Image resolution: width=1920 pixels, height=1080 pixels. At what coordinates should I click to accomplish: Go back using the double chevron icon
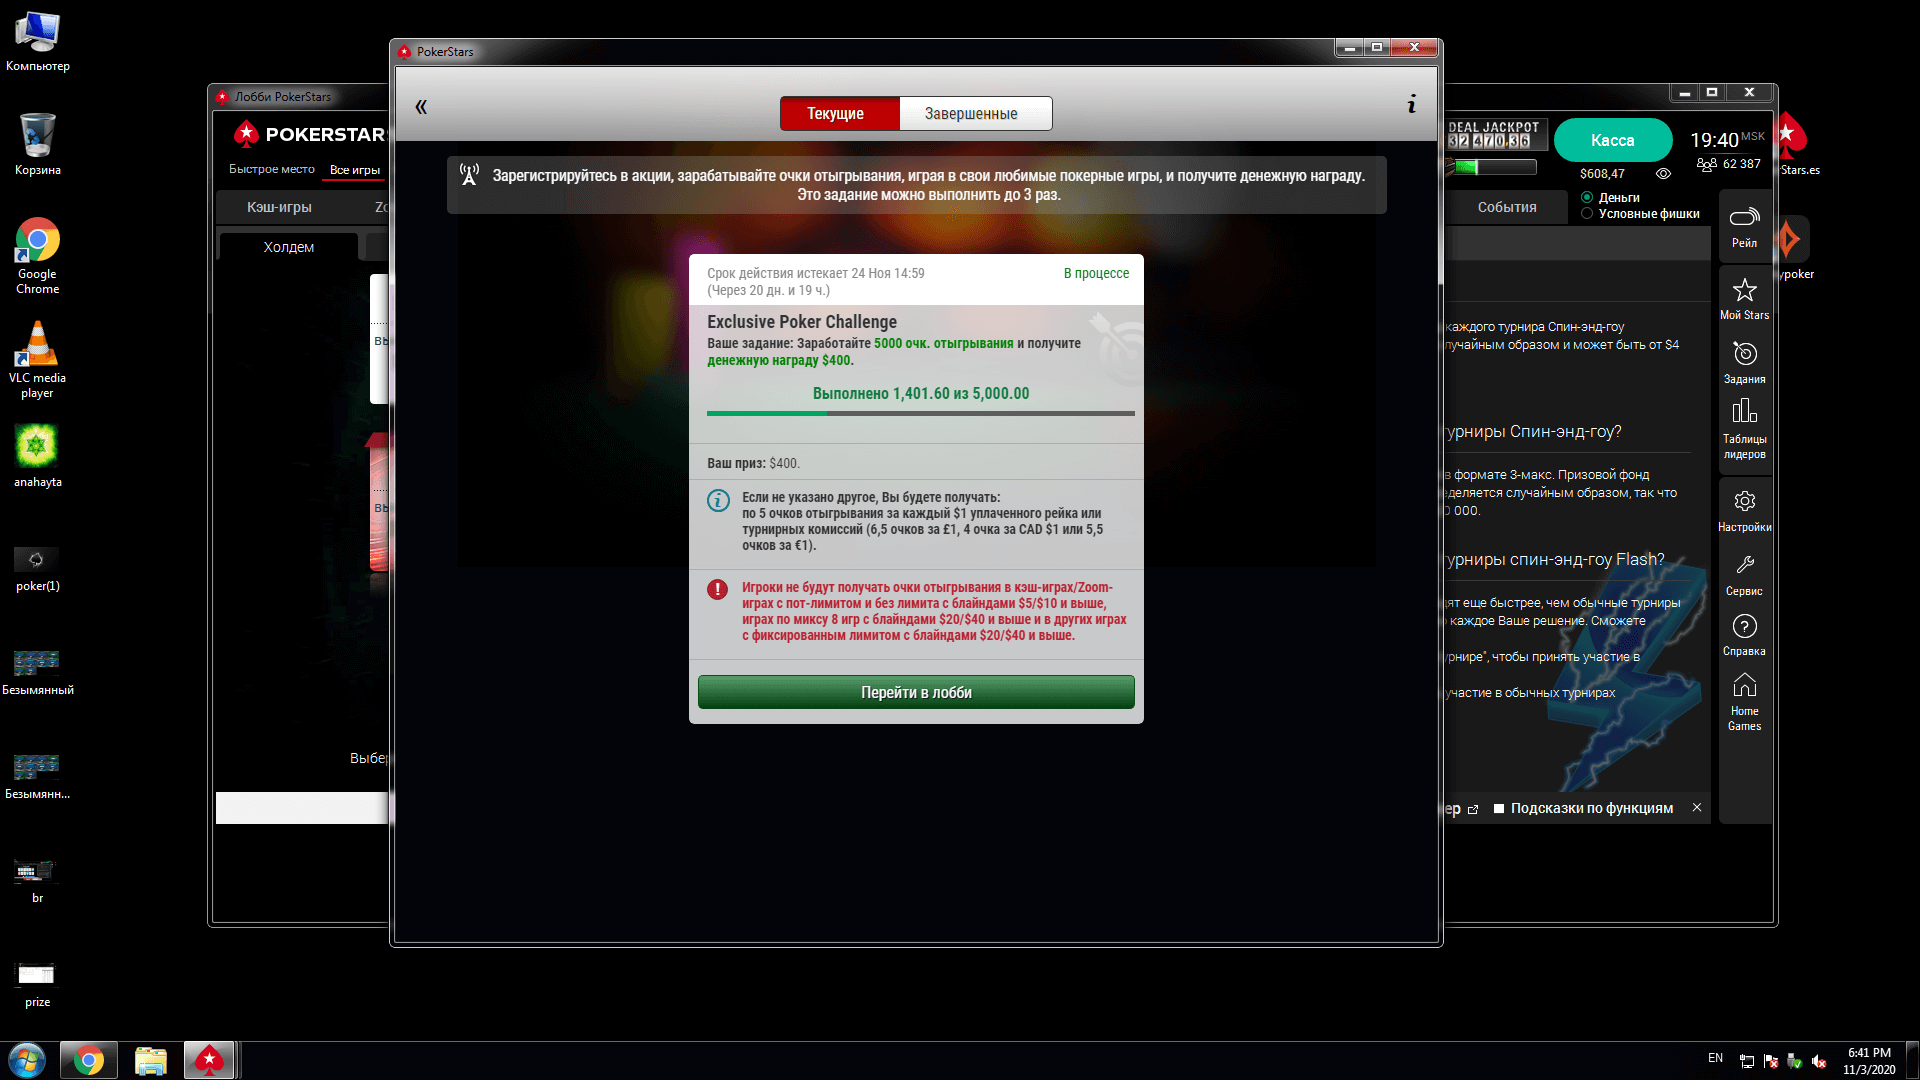tap(421, 107)
